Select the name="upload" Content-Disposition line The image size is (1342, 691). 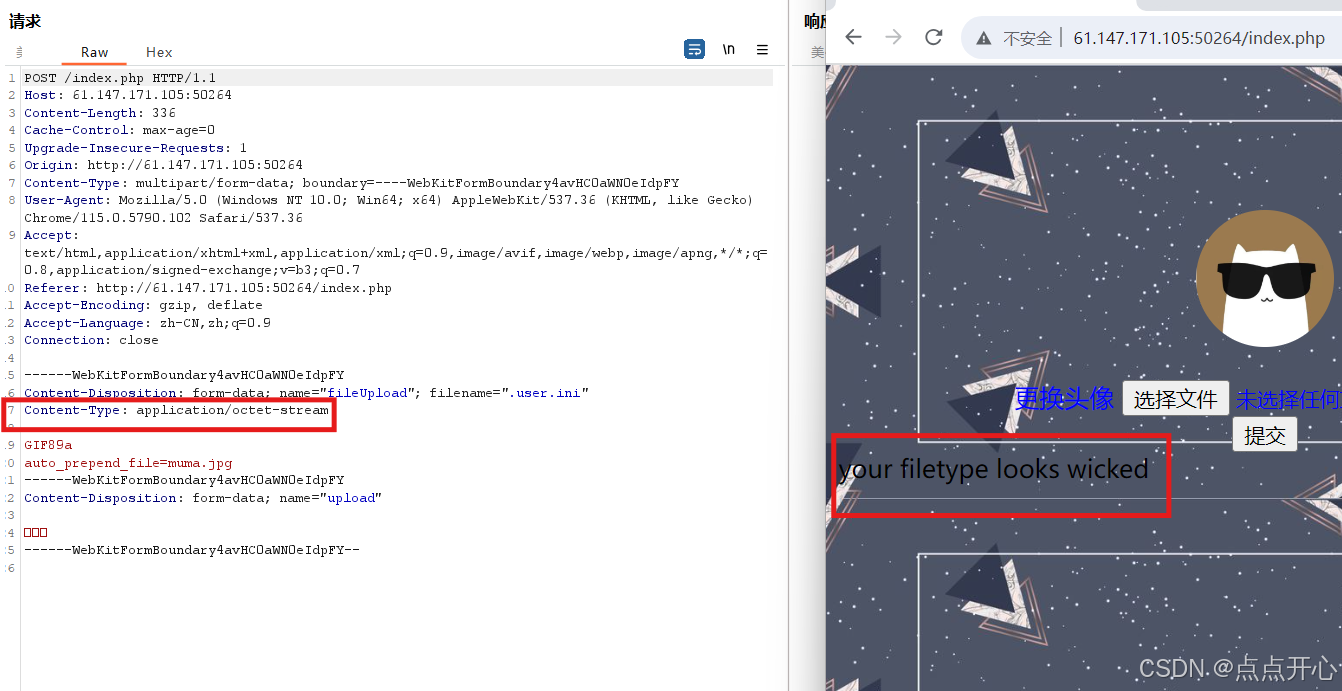tap(203, 498)
